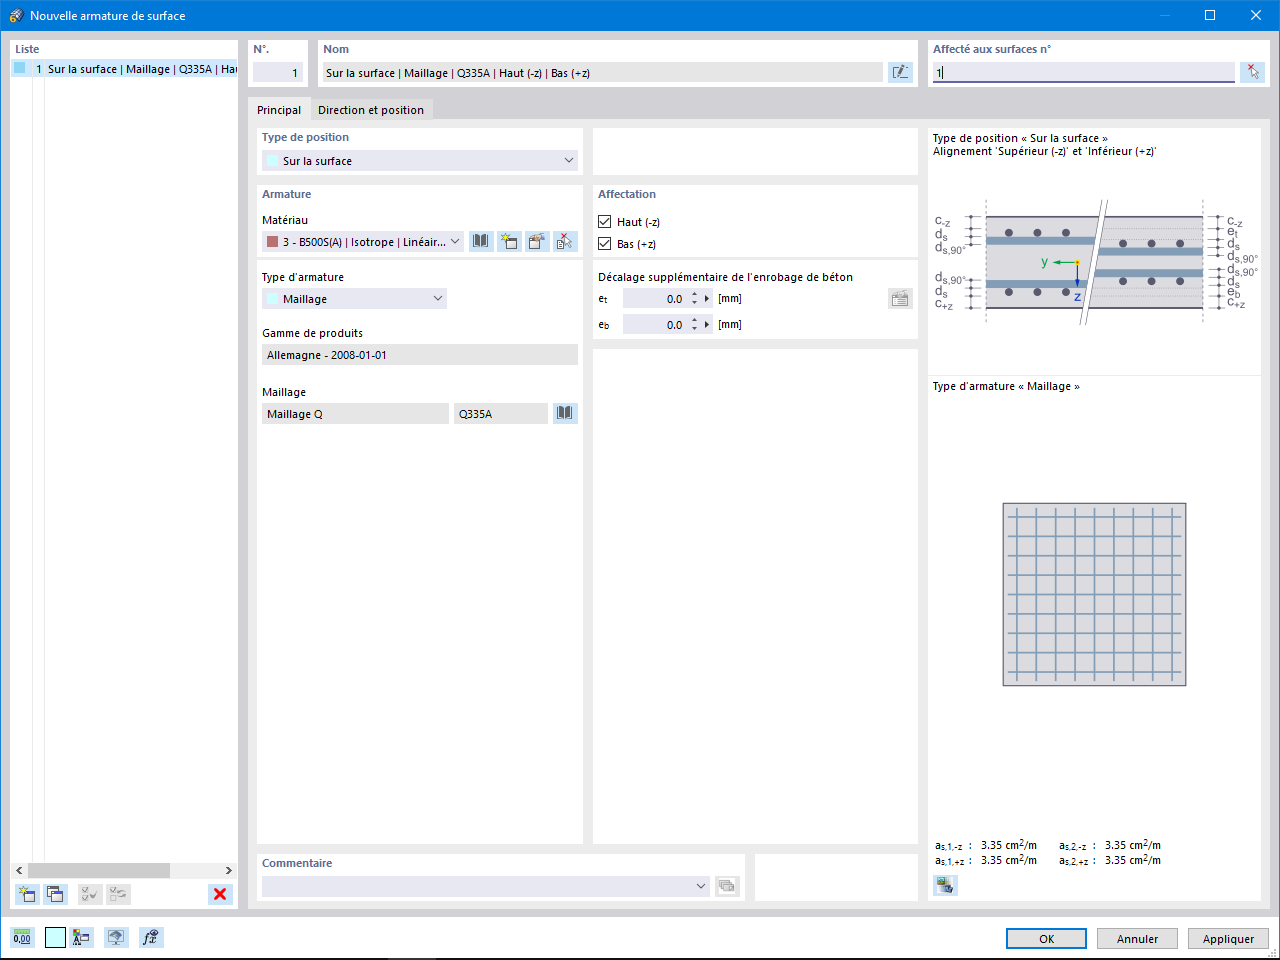This screenshot has height=960, width=1280.
Task: Open the Type d'armature Maillage dropdown
Action: tap(437, 298)
